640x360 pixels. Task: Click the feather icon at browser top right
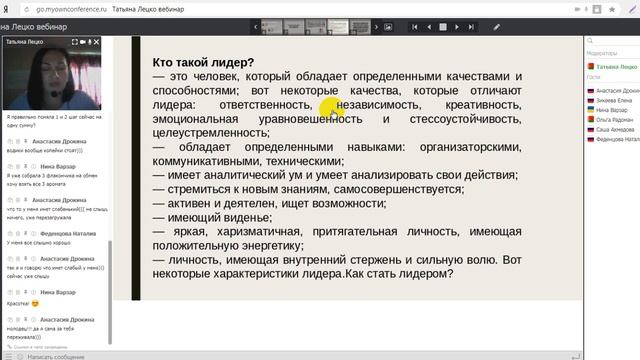coord(632,9)
